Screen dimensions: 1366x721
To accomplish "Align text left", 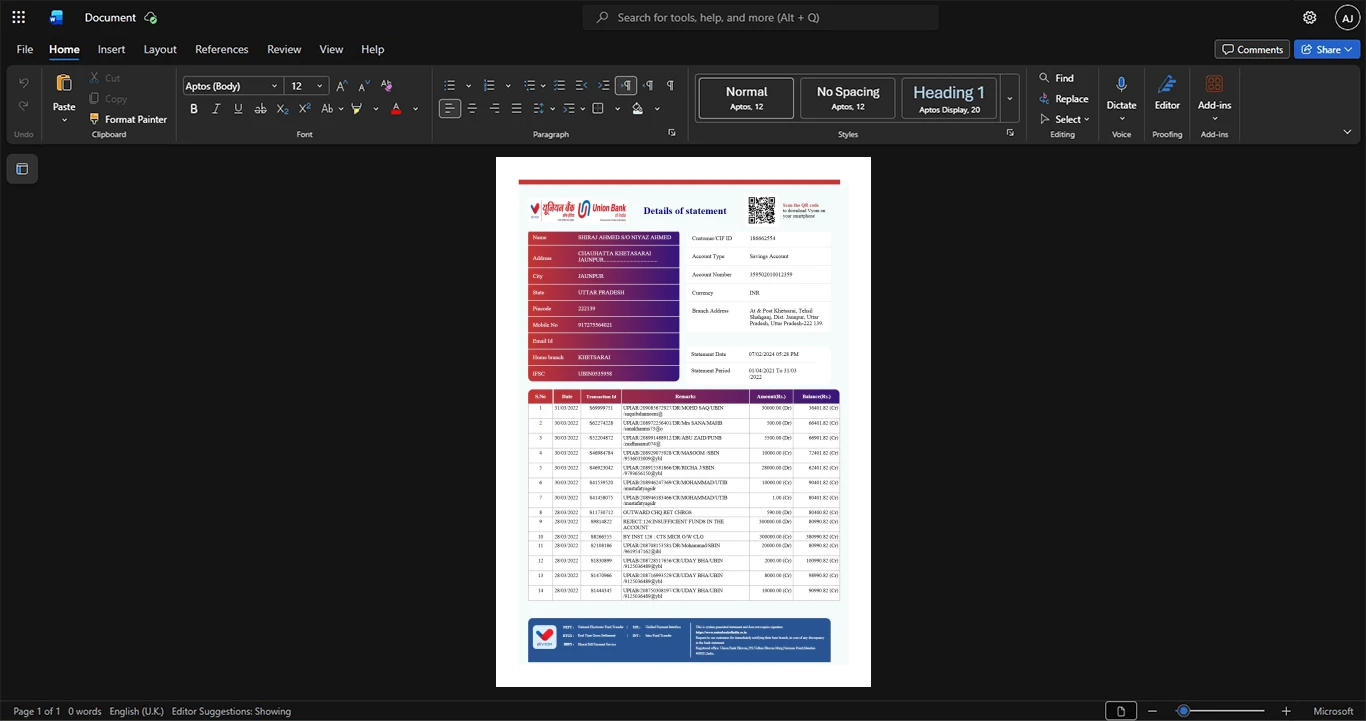I will [x=450, y=108].
